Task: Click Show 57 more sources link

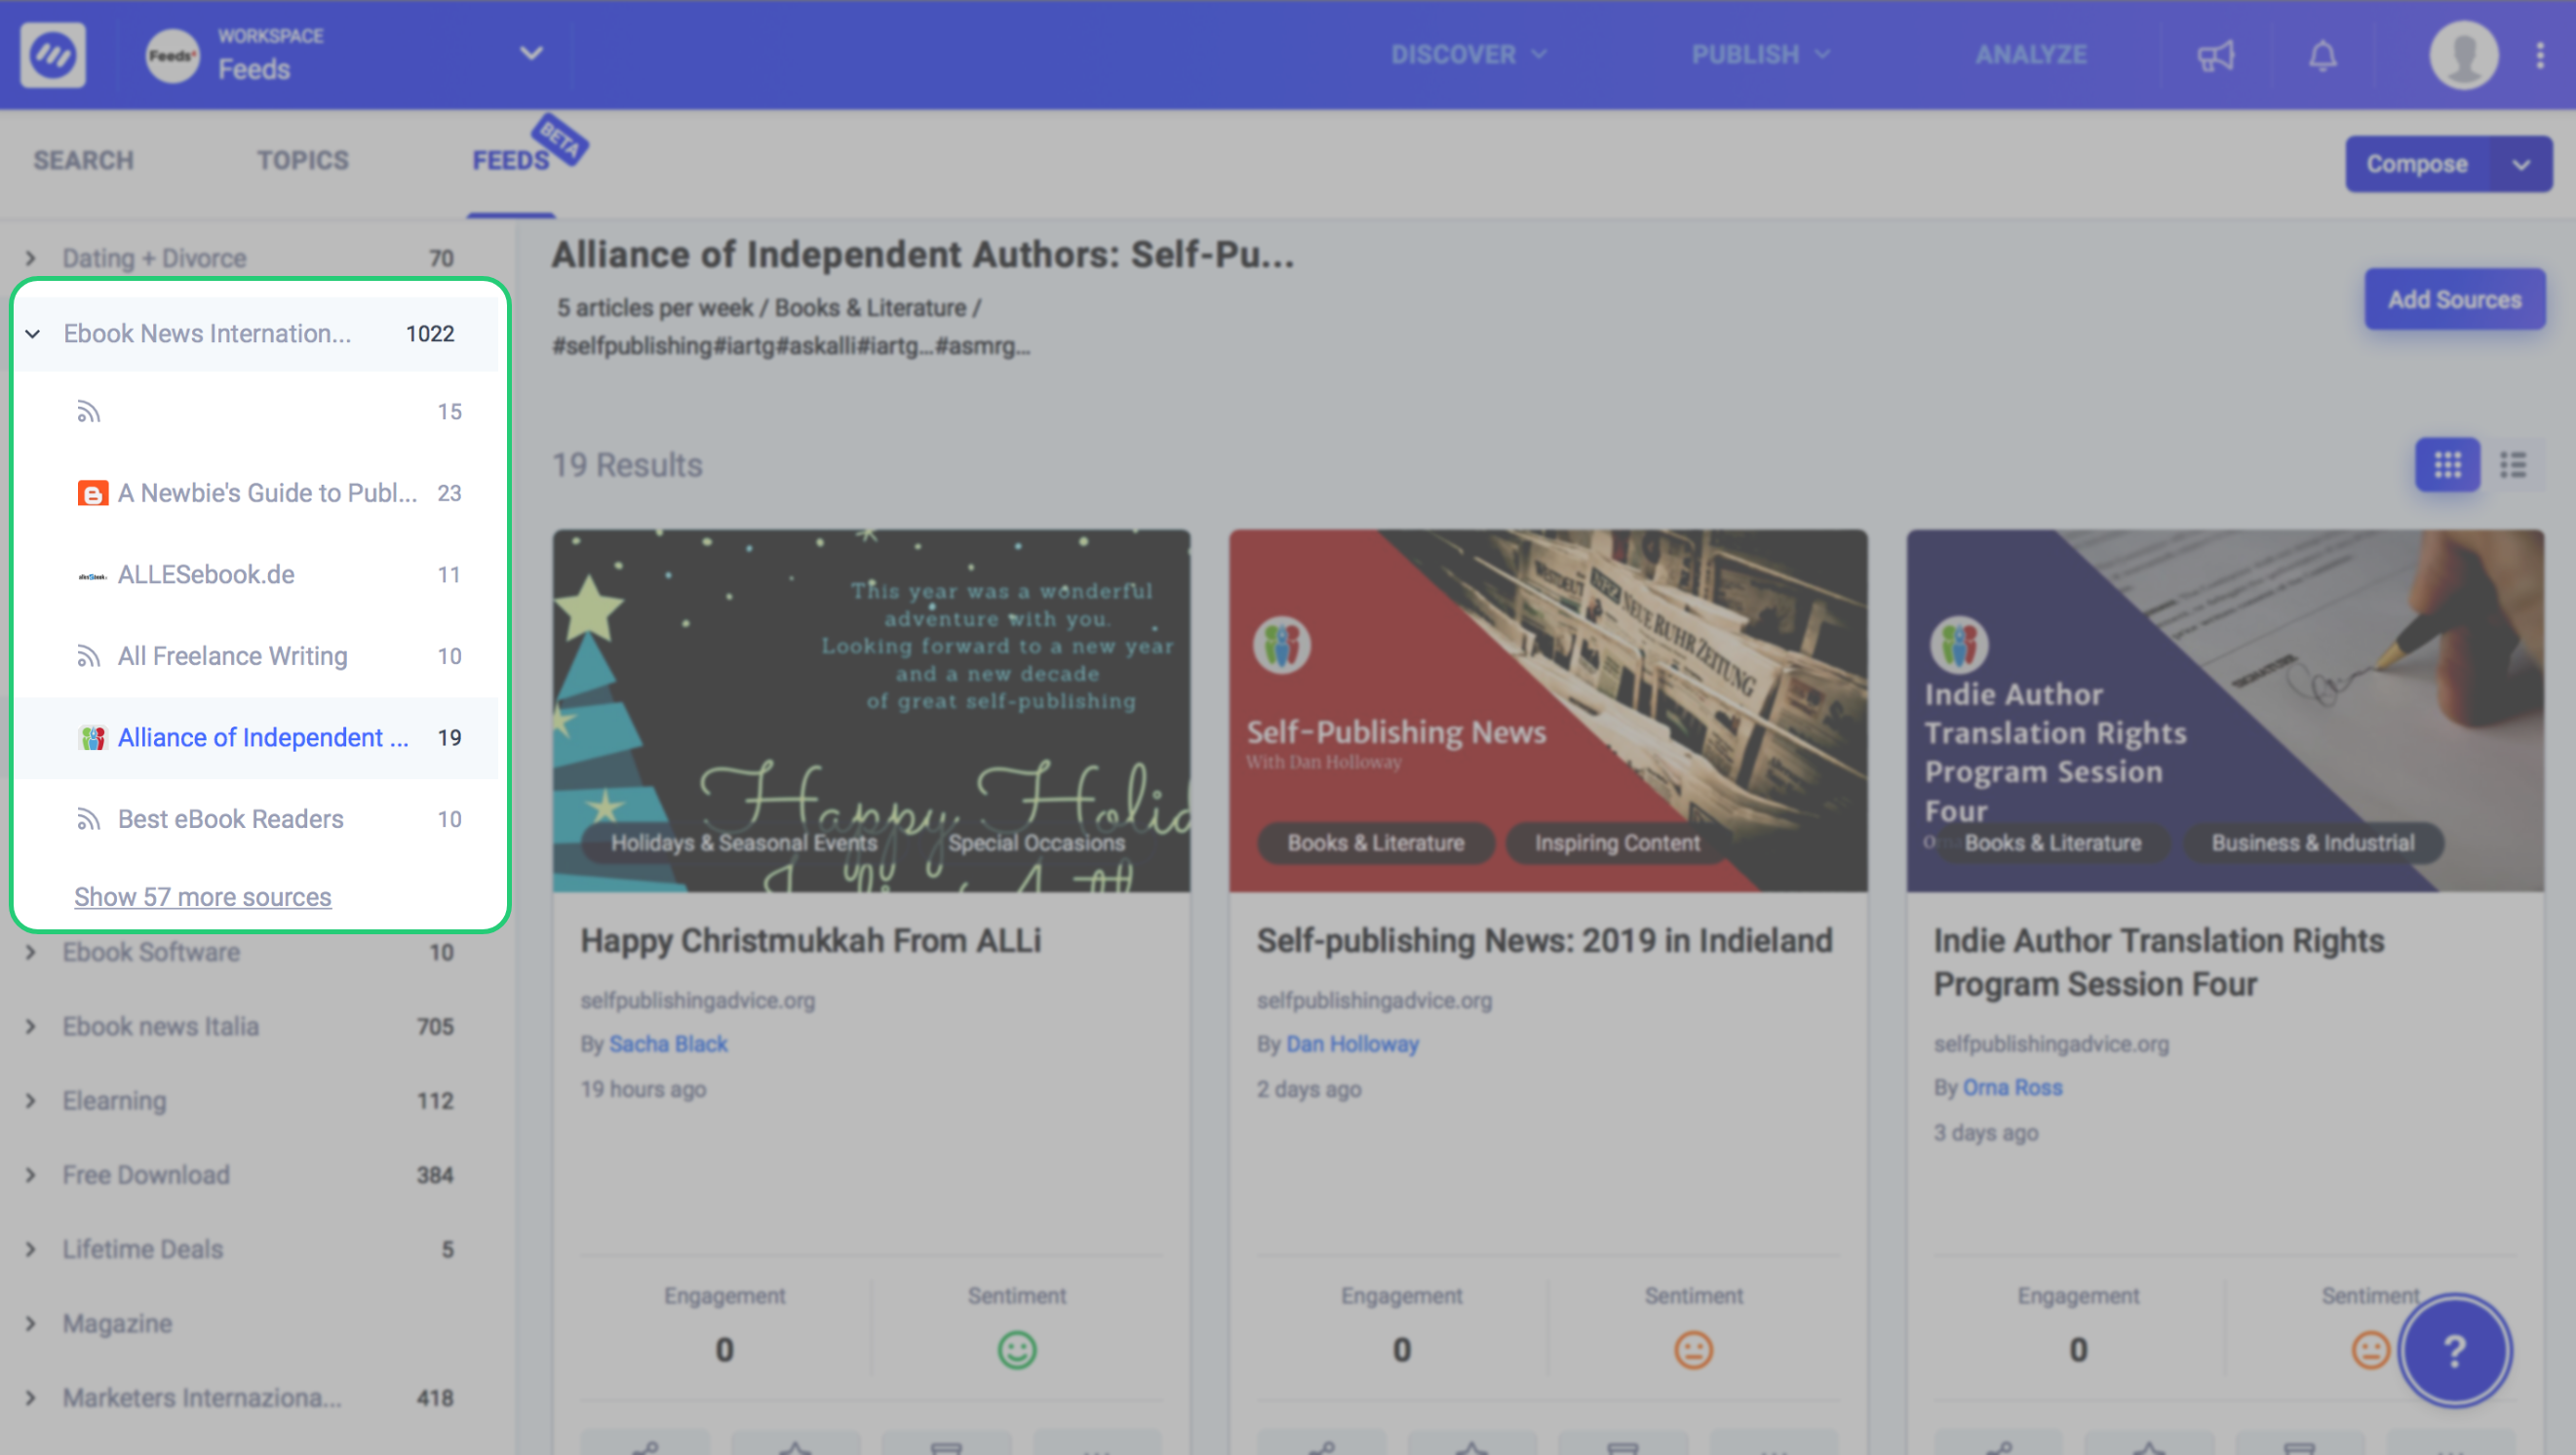Action: click(202, 897)
